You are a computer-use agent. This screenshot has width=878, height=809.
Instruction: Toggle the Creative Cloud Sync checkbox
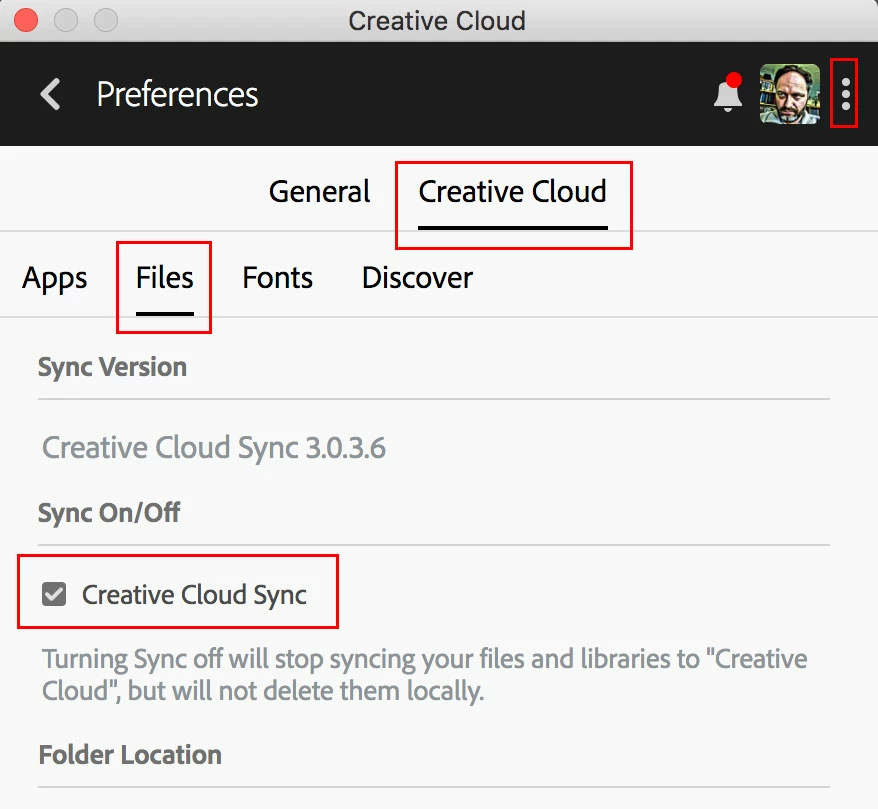(x=54, y=594)
